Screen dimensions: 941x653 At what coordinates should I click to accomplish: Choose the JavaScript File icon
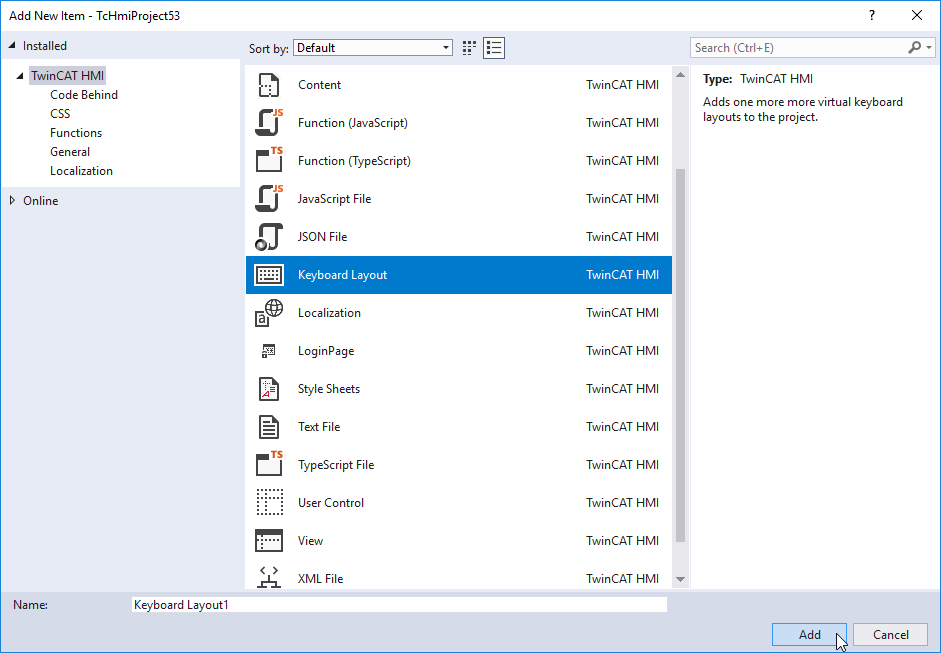click(x=269, y=199)
